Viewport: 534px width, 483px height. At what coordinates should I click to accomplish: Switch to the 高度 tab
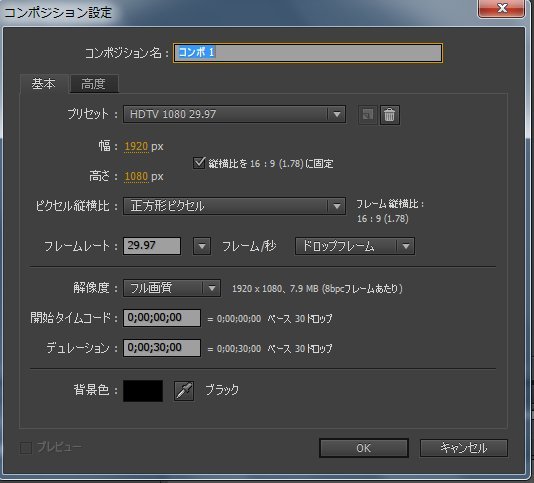94,83
